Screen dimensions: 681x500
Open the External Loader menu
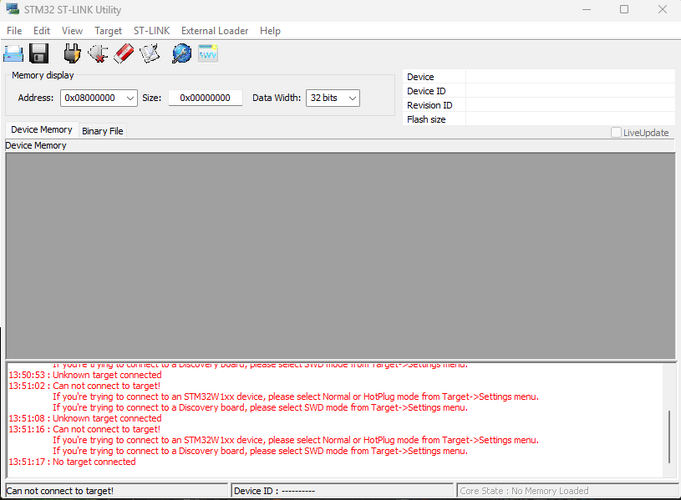215,31
